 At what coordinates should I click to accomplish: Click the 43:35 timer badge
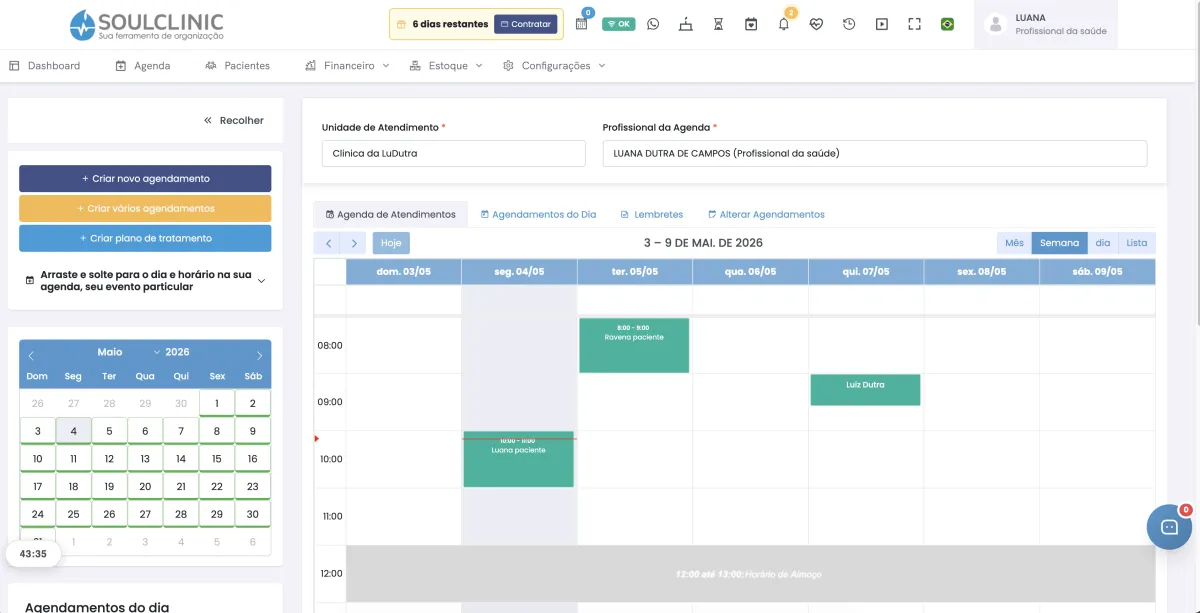[x=33, y=553]
